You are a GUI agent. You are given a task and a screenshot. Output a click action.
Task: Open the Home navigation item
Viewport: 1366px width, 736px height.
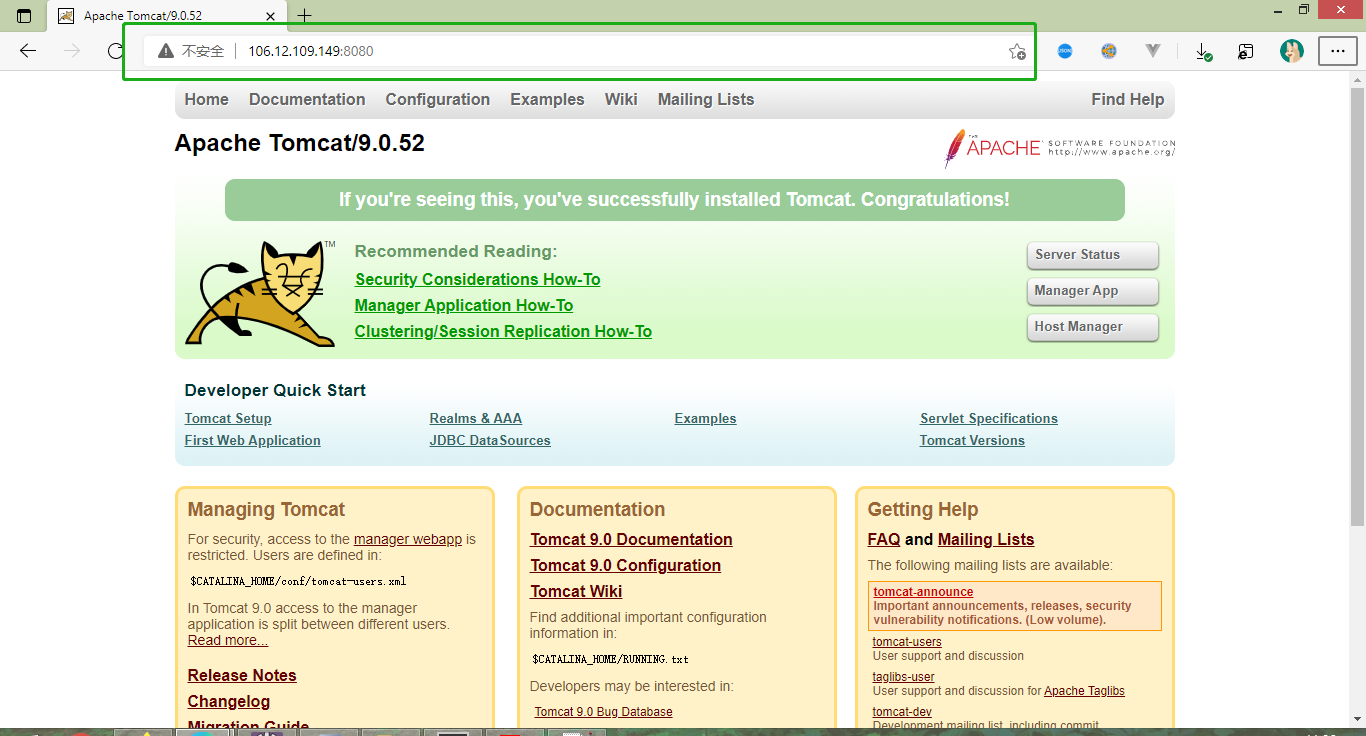tap(206, 99)
